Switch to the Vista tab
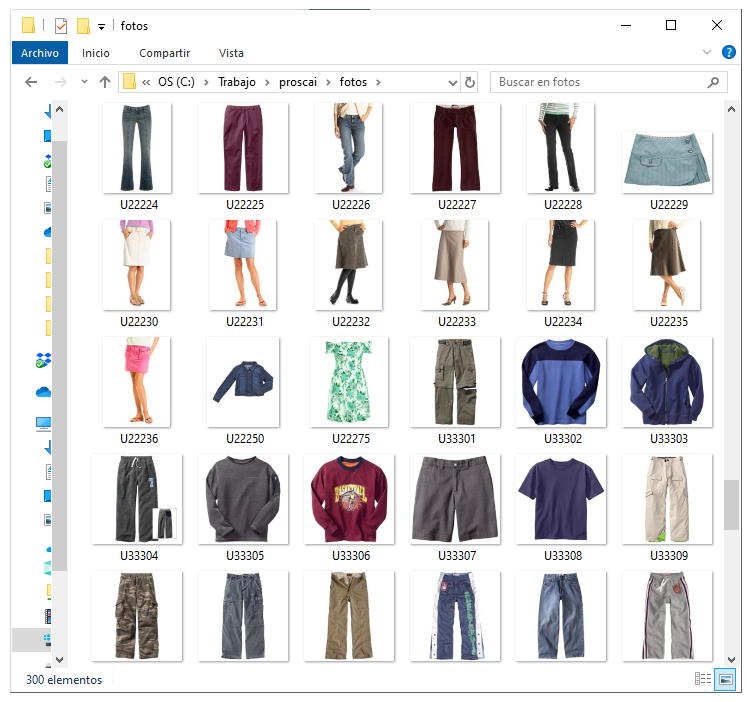This screenshot has height=702, width=749. tap(231, 53)
